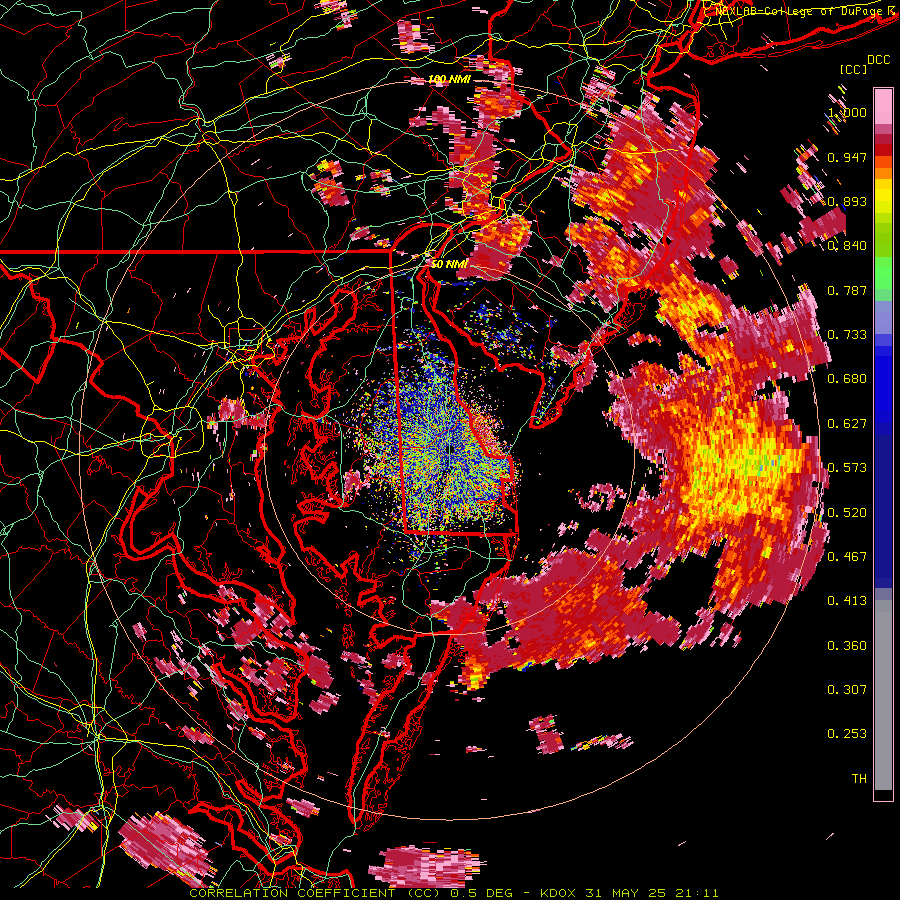The image size is (900, 900).
Task: Click the 0.787 color scale label
Action: pos(847,290)
